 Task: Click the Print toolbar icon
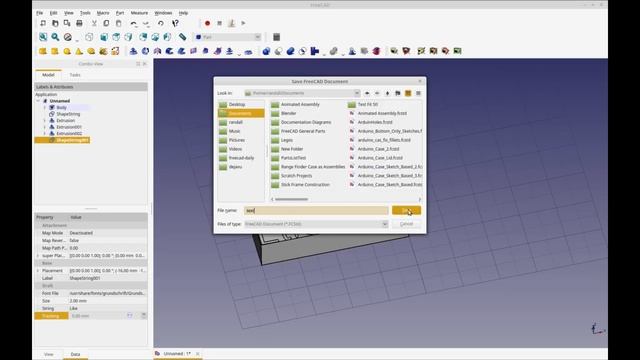[x=79, y=23]
